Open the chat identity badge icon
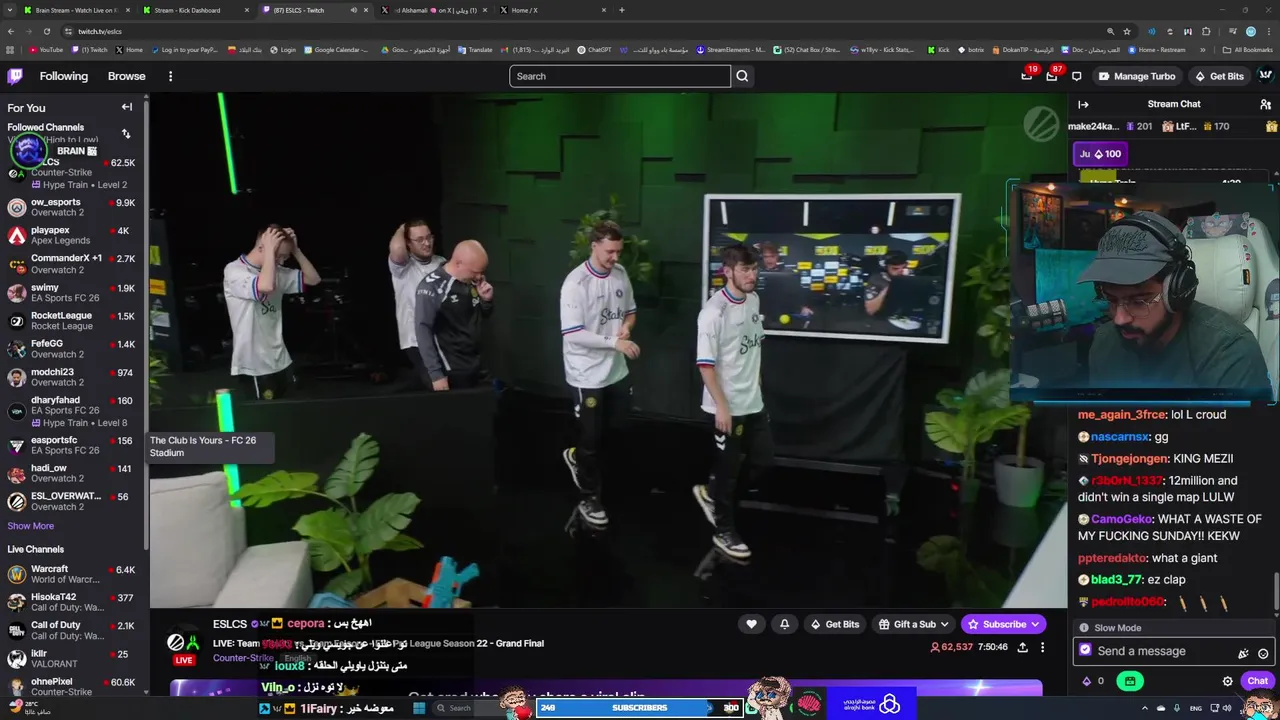Screen dimensions: 1280x720 [x=1085, y=650]
